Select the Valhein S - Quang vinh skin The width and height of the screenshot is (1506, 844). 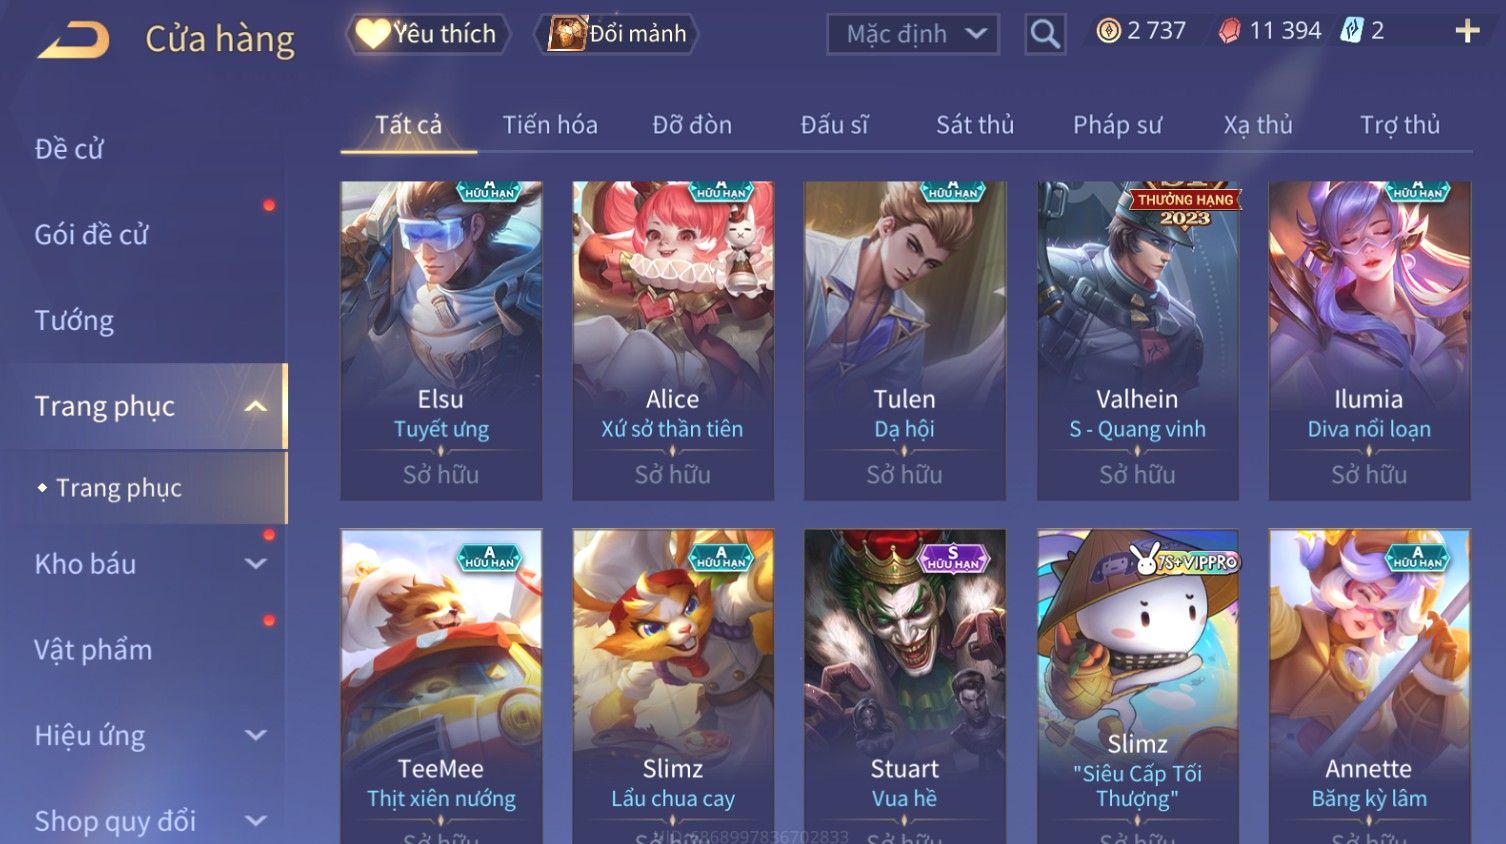pos(1138,341)
